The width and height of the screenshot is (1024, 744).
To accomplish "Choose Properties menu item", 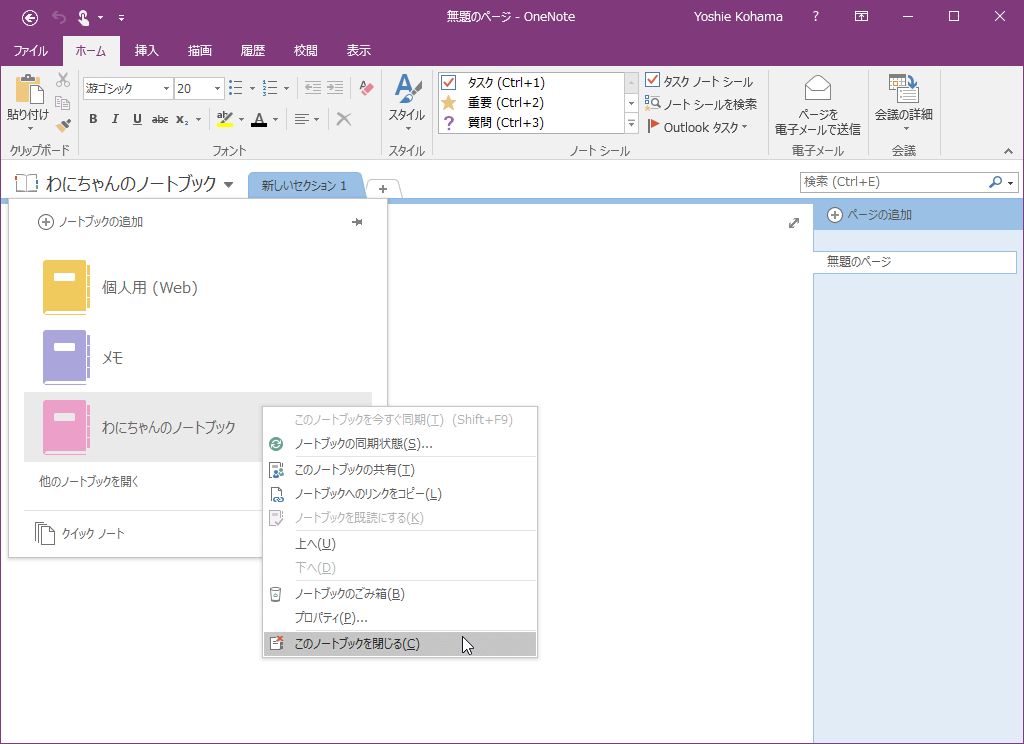I will pyautogui.click(x=400, y=618).
